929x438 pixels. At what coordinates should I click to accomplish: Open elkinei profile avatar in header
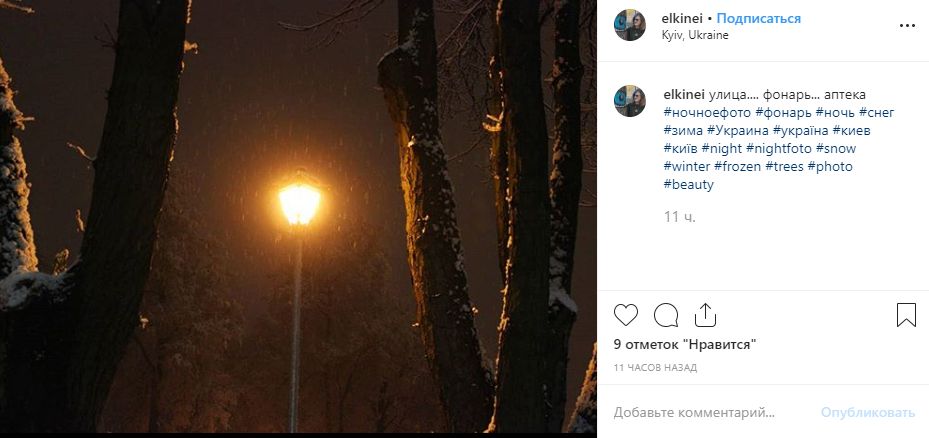tap(630, 26)
